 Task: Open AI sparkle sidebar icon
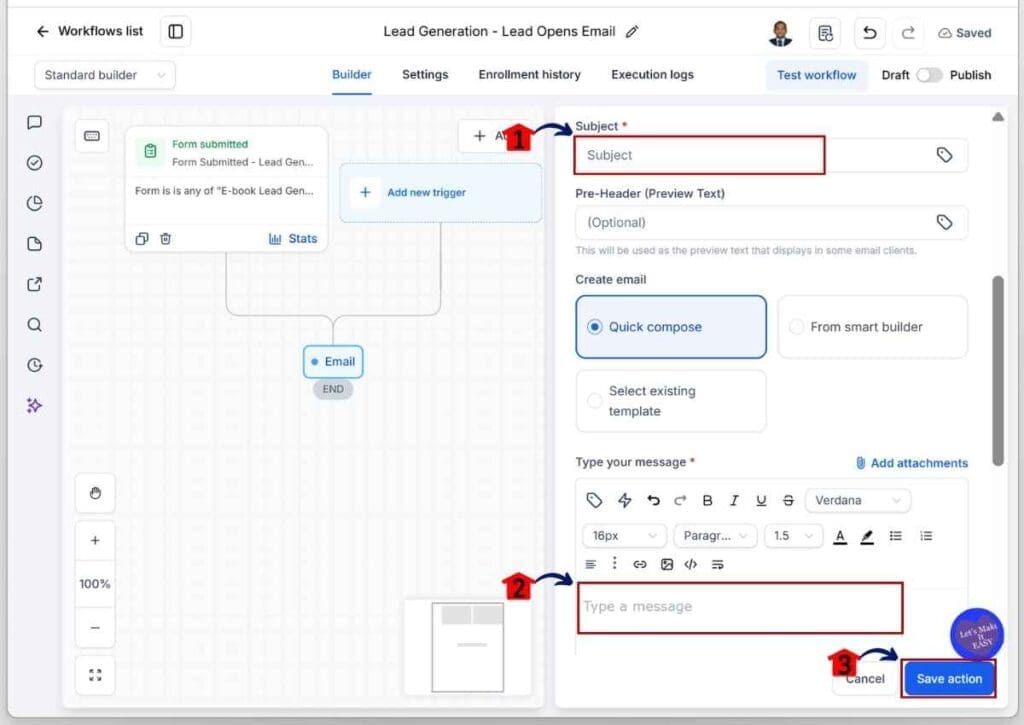click(x=35, y=406)
